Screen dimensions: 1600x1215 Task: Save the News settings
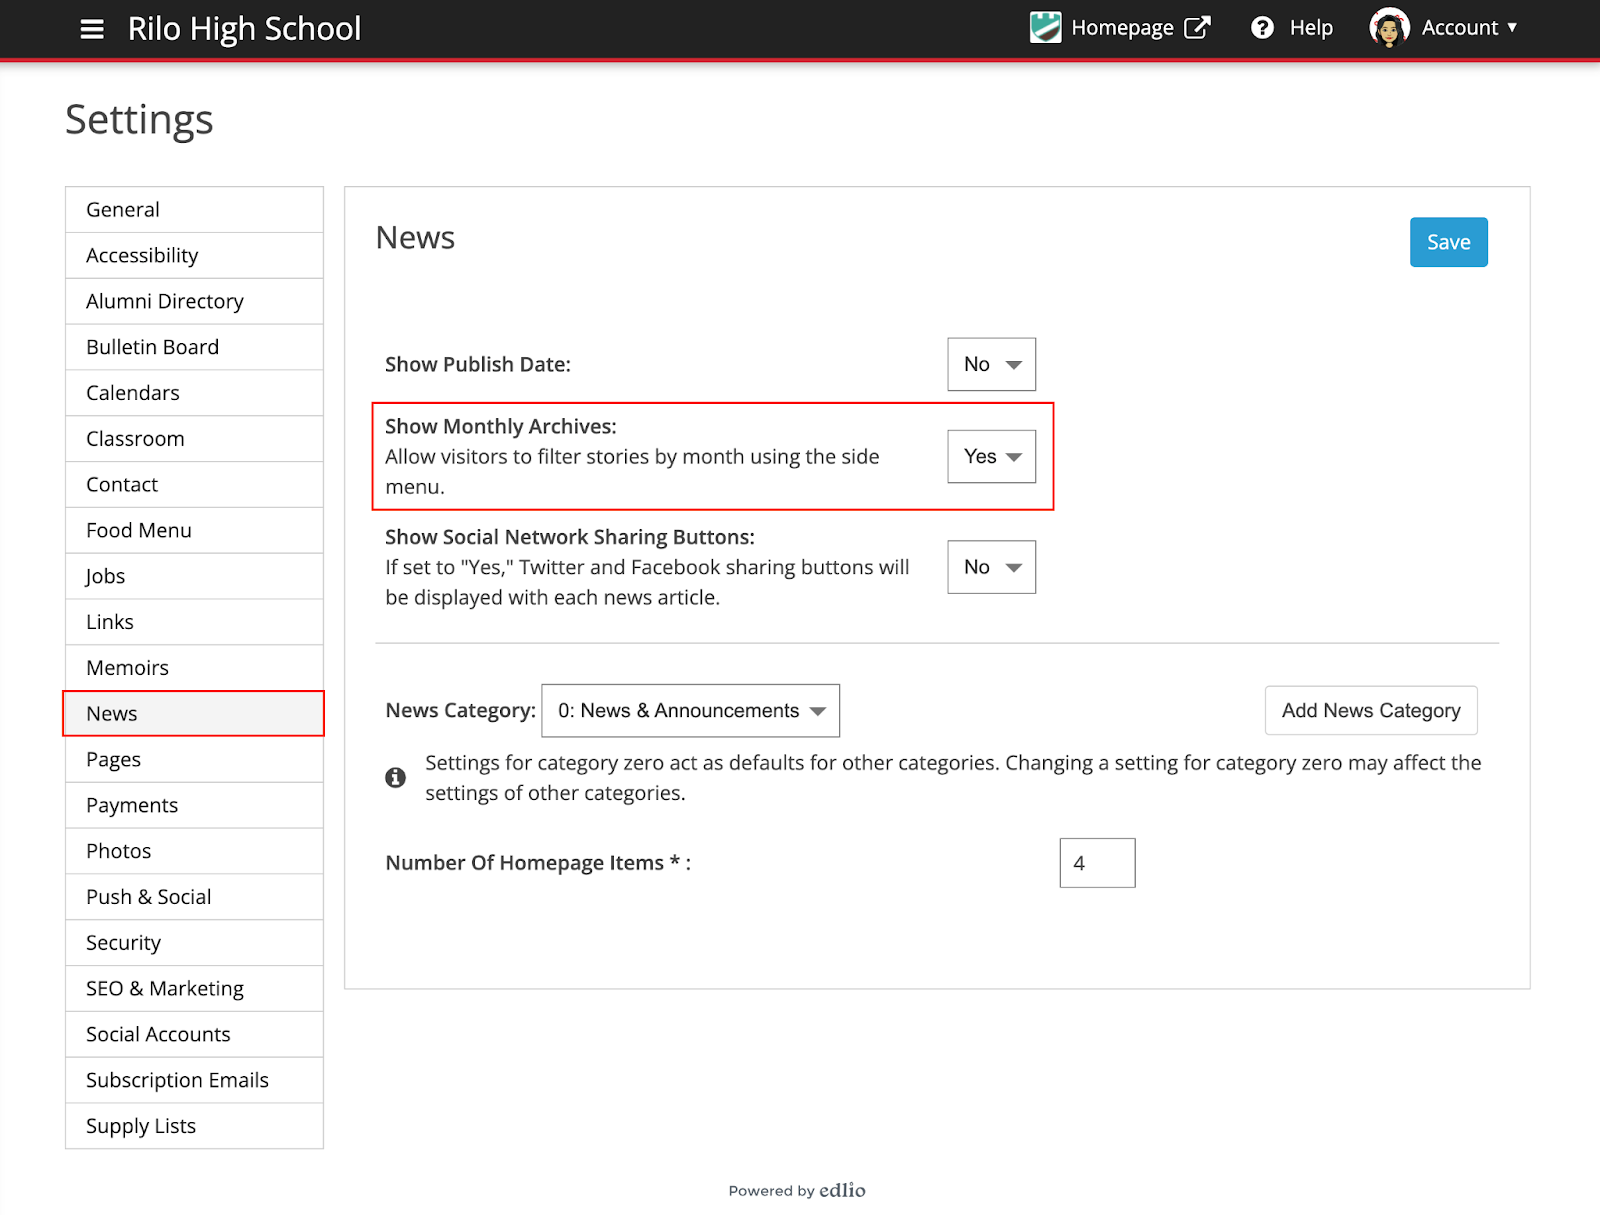point(1448,242)
